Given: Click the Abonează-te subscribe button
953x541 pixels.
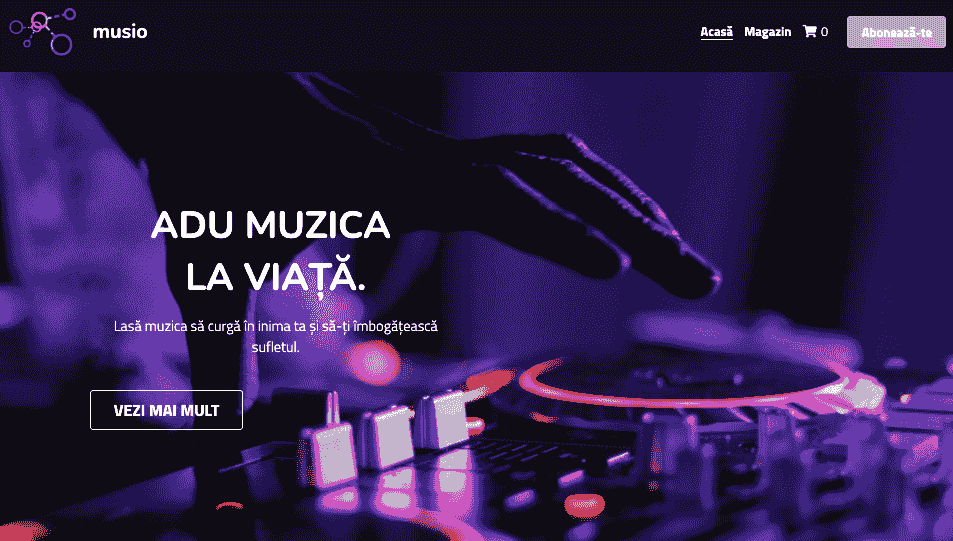Looking at the screenshot, I should coord(896,32).
